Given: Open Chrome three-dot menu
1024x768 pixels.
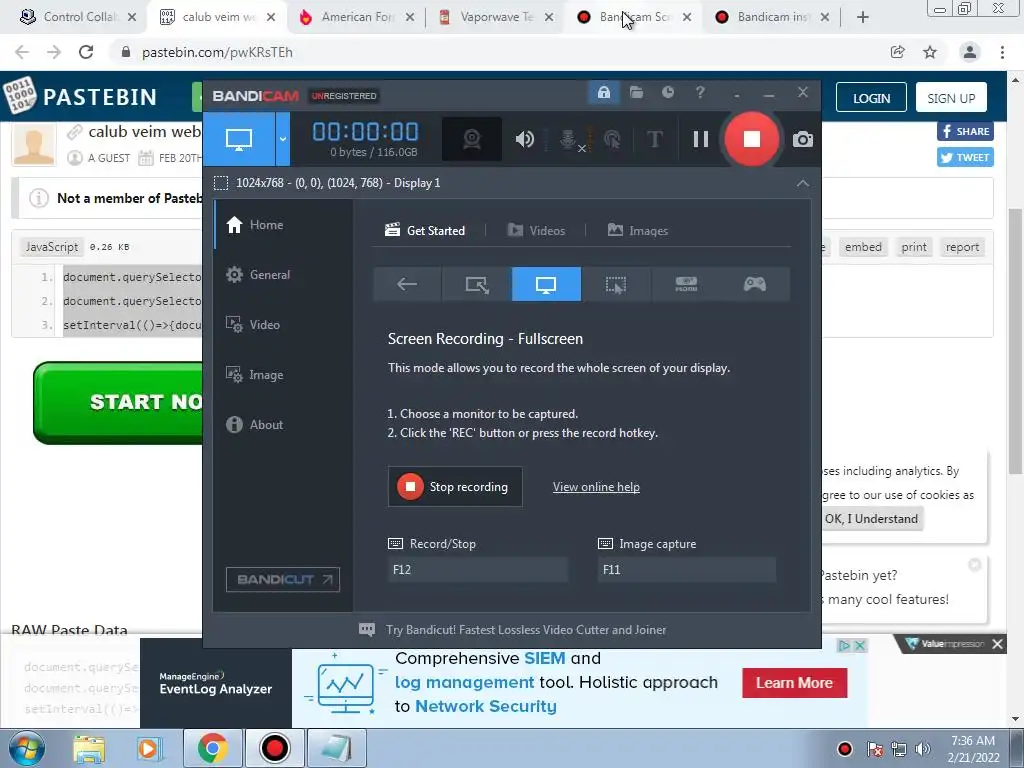Looking at the screenshot, I should tap(1002, 52).
